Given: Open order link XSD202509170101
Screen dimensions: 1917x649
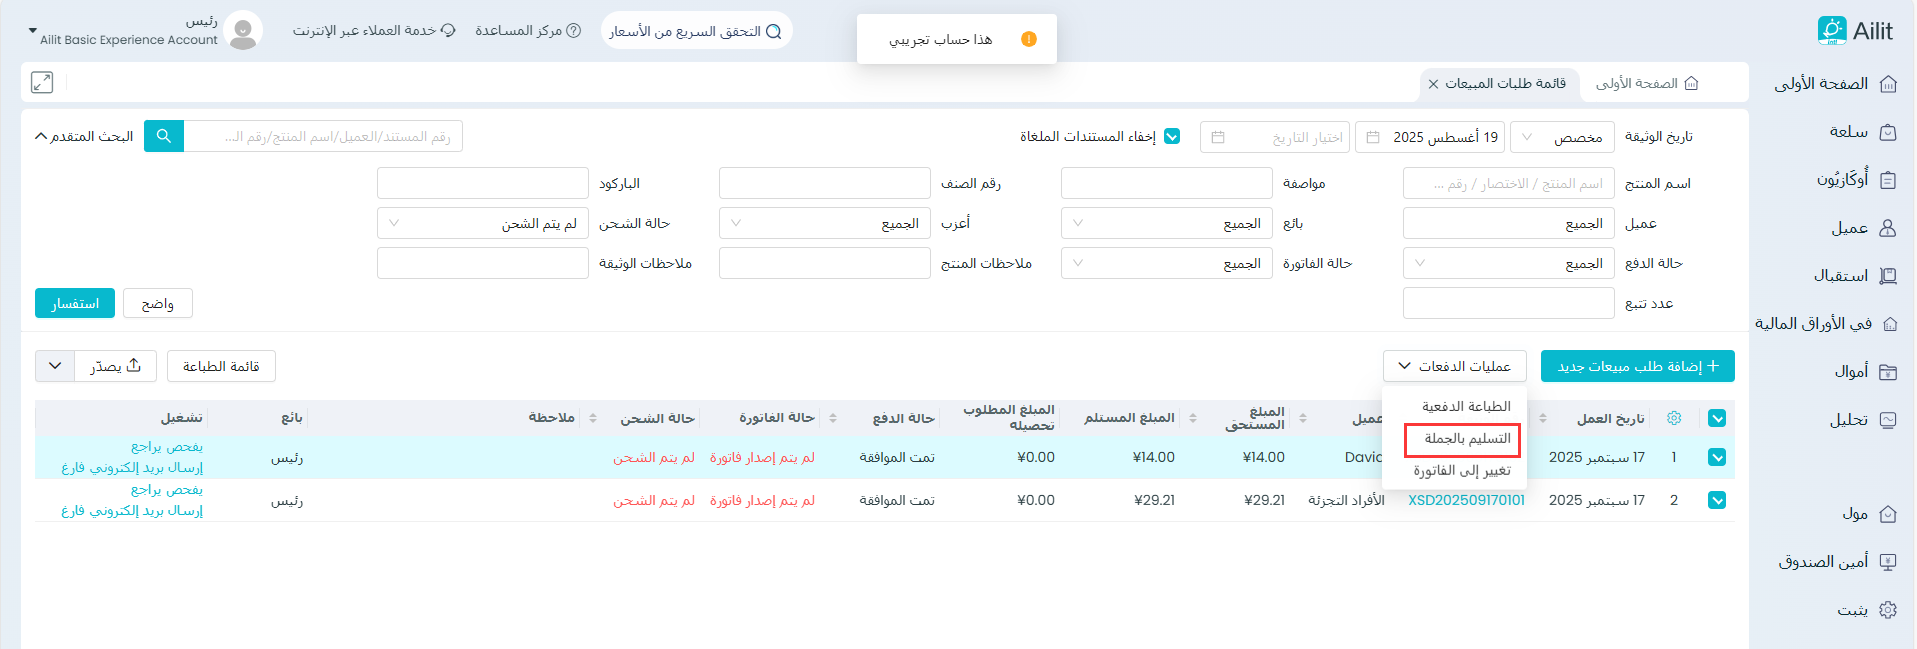Looking at the screenshot, I should 1466,500.
